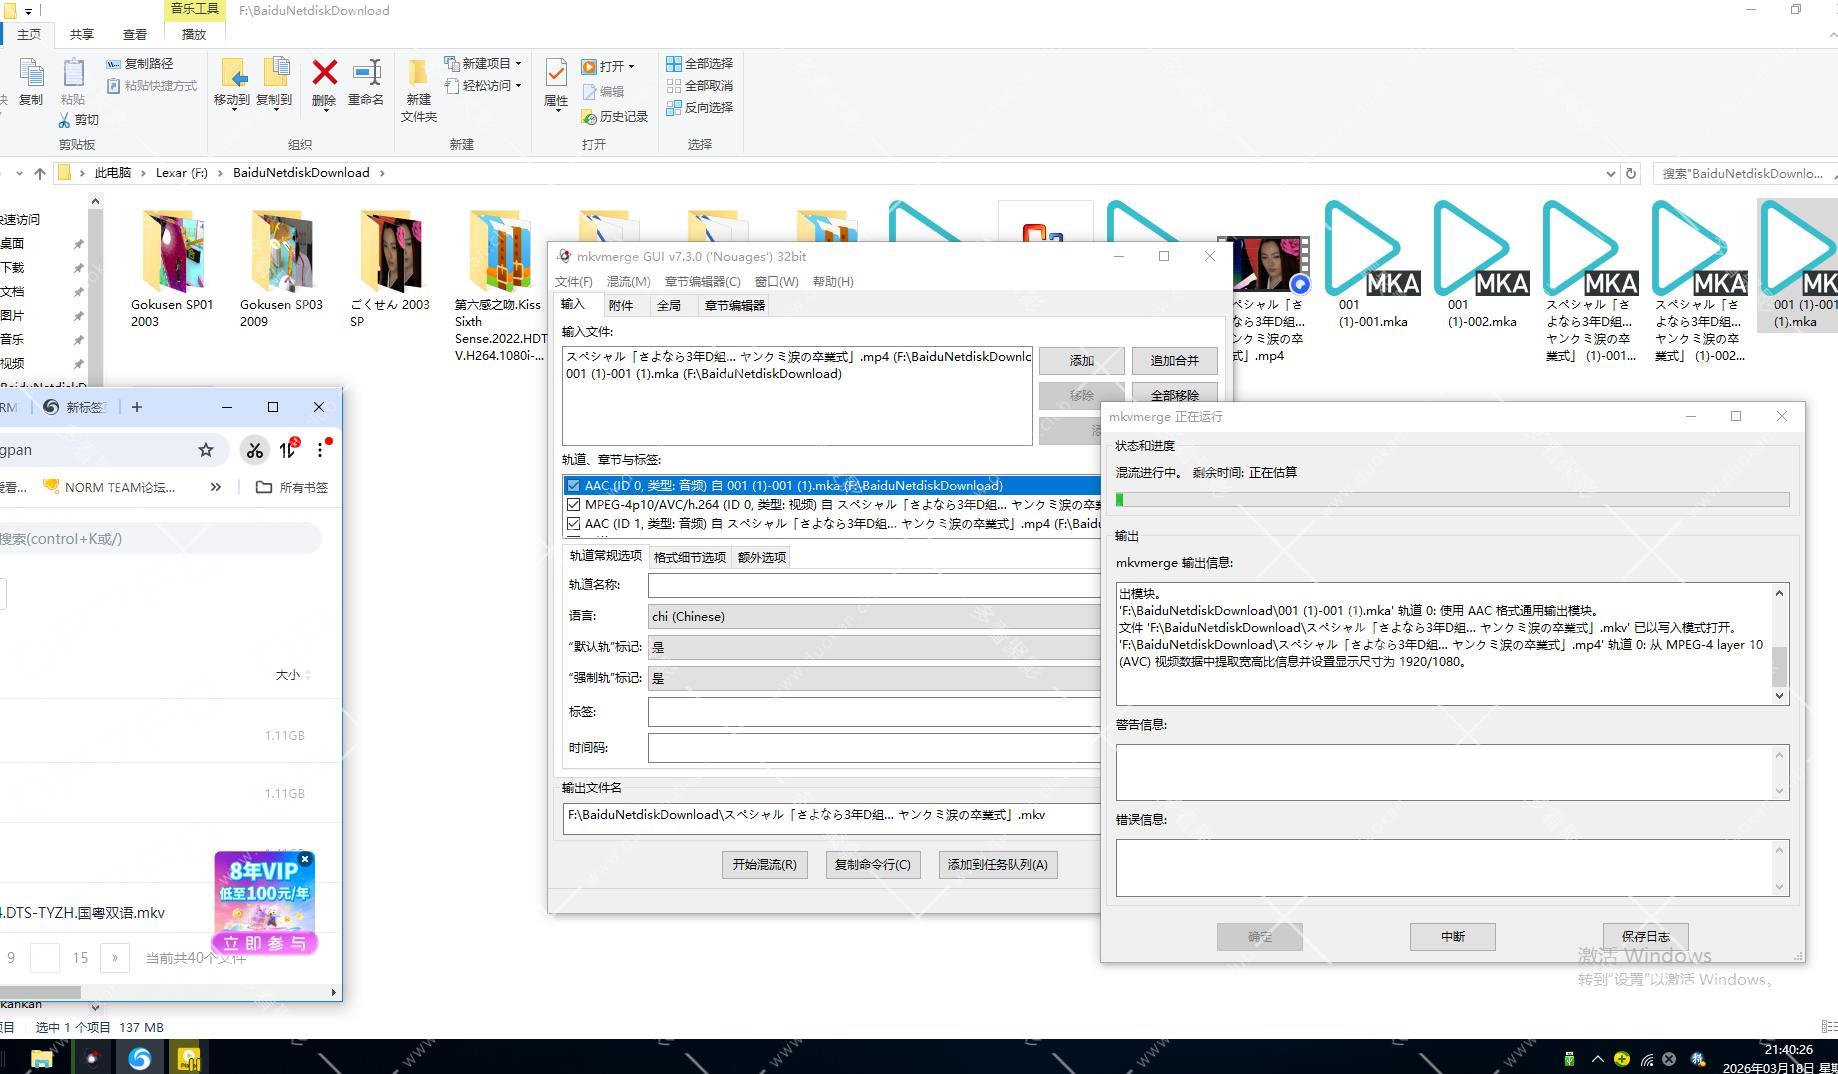The image size is (1838, 1074).
Task: Switch to the 附件 tab
Action: [x=620, y=306]
